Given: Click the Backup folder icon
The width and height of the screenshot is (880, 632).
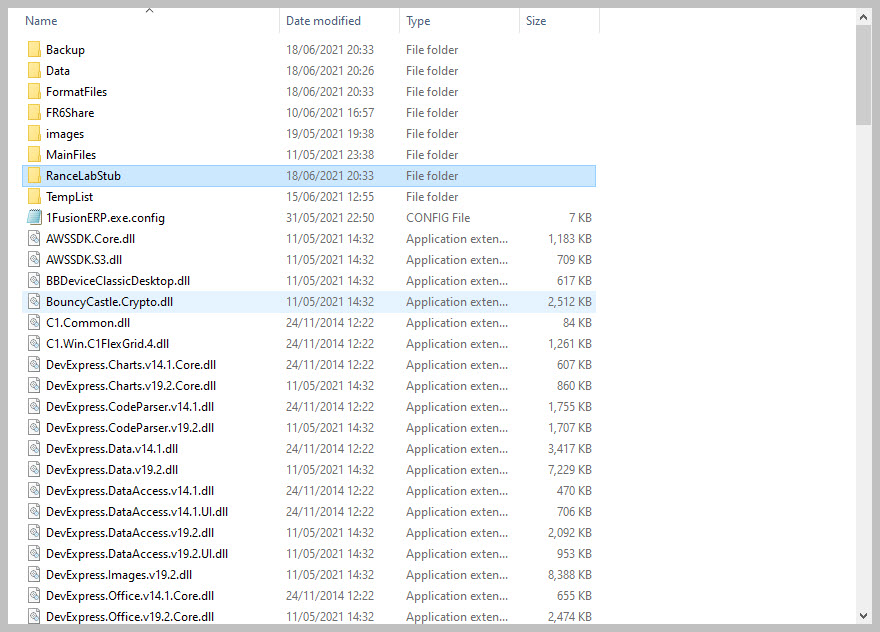Looking at the screenshot, I should (34, 49).
